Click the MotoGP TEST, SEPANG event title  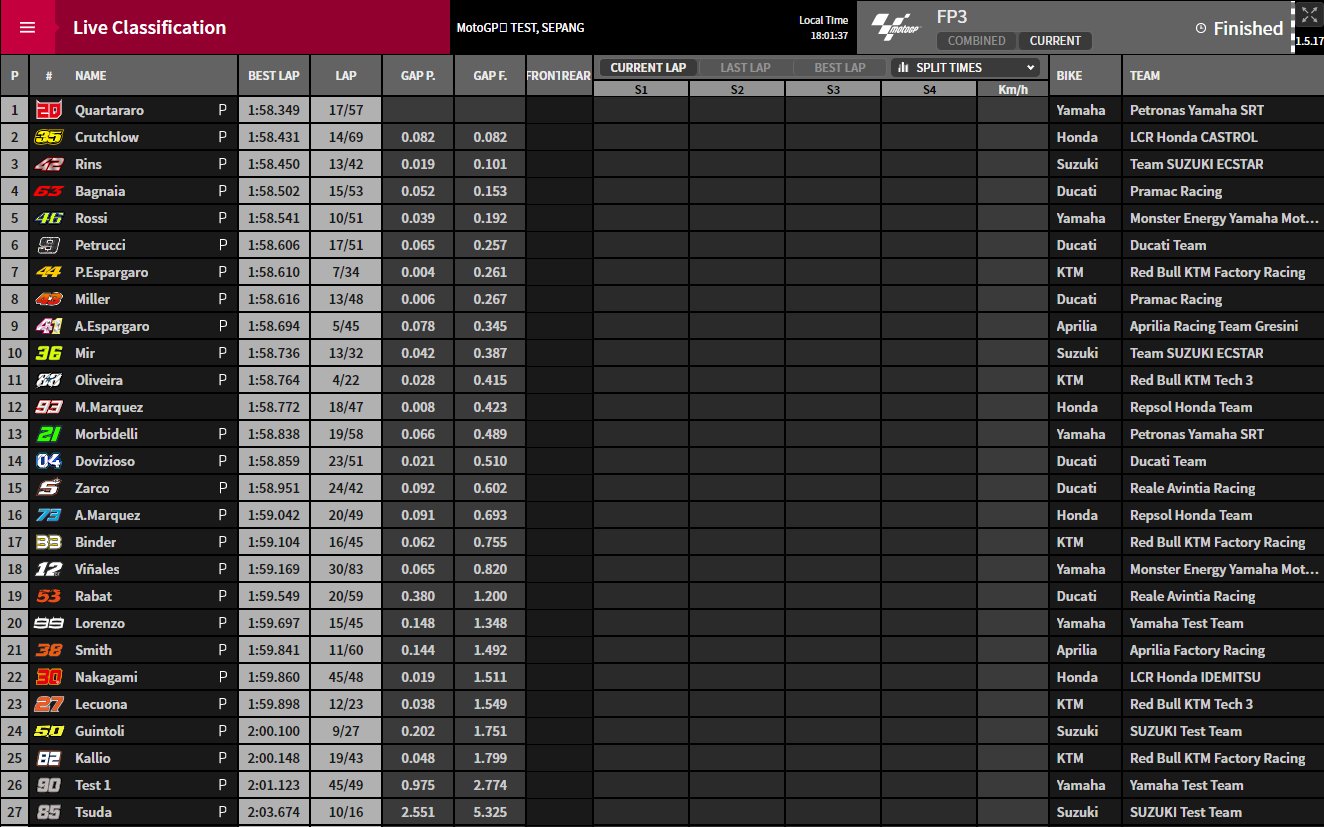pyautogui.click(x=520, y=28)
